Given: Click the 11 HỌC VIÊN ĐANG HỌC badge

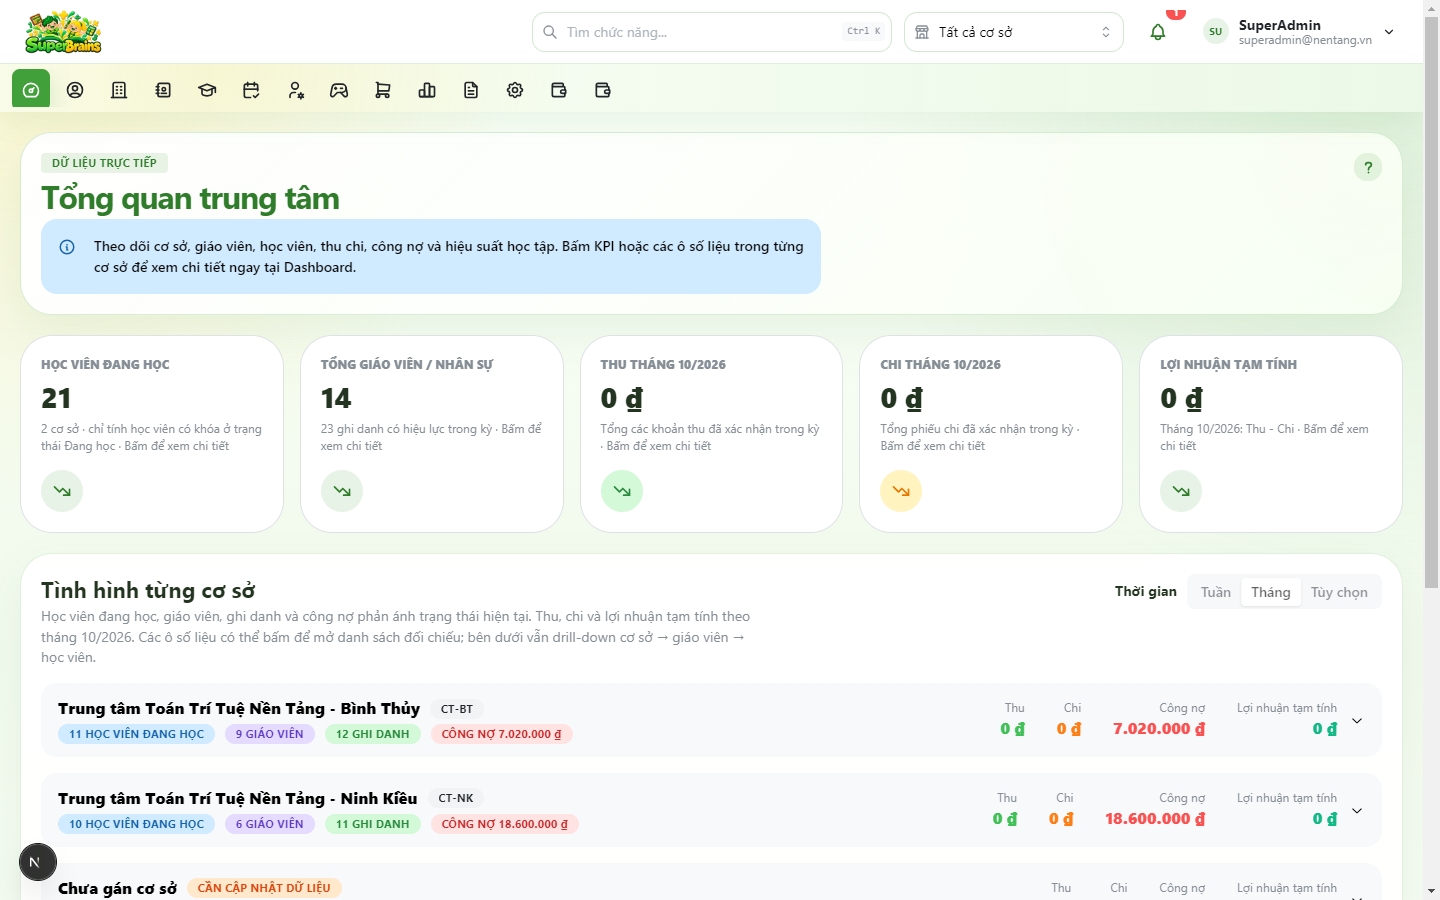Looking at the screenshot, I should tap(136, 734).
